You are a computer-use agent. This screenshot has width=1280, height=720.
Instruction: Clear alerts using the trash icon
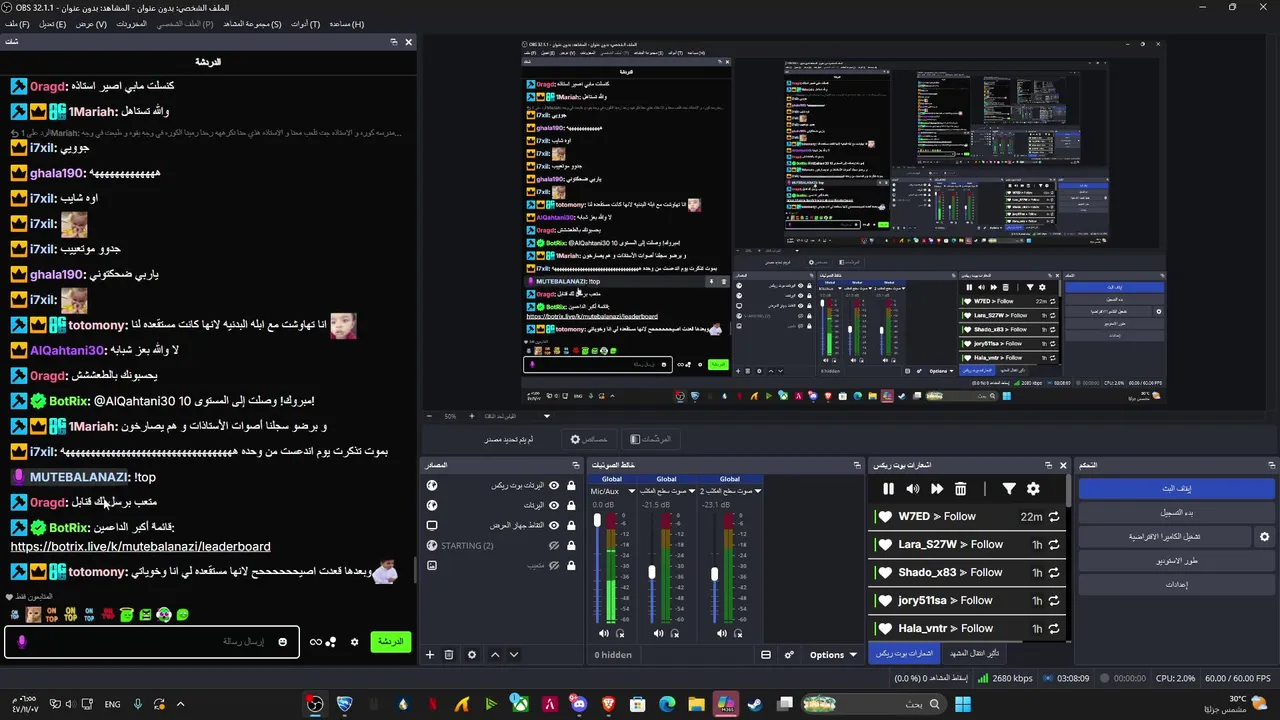coord(961,489)
